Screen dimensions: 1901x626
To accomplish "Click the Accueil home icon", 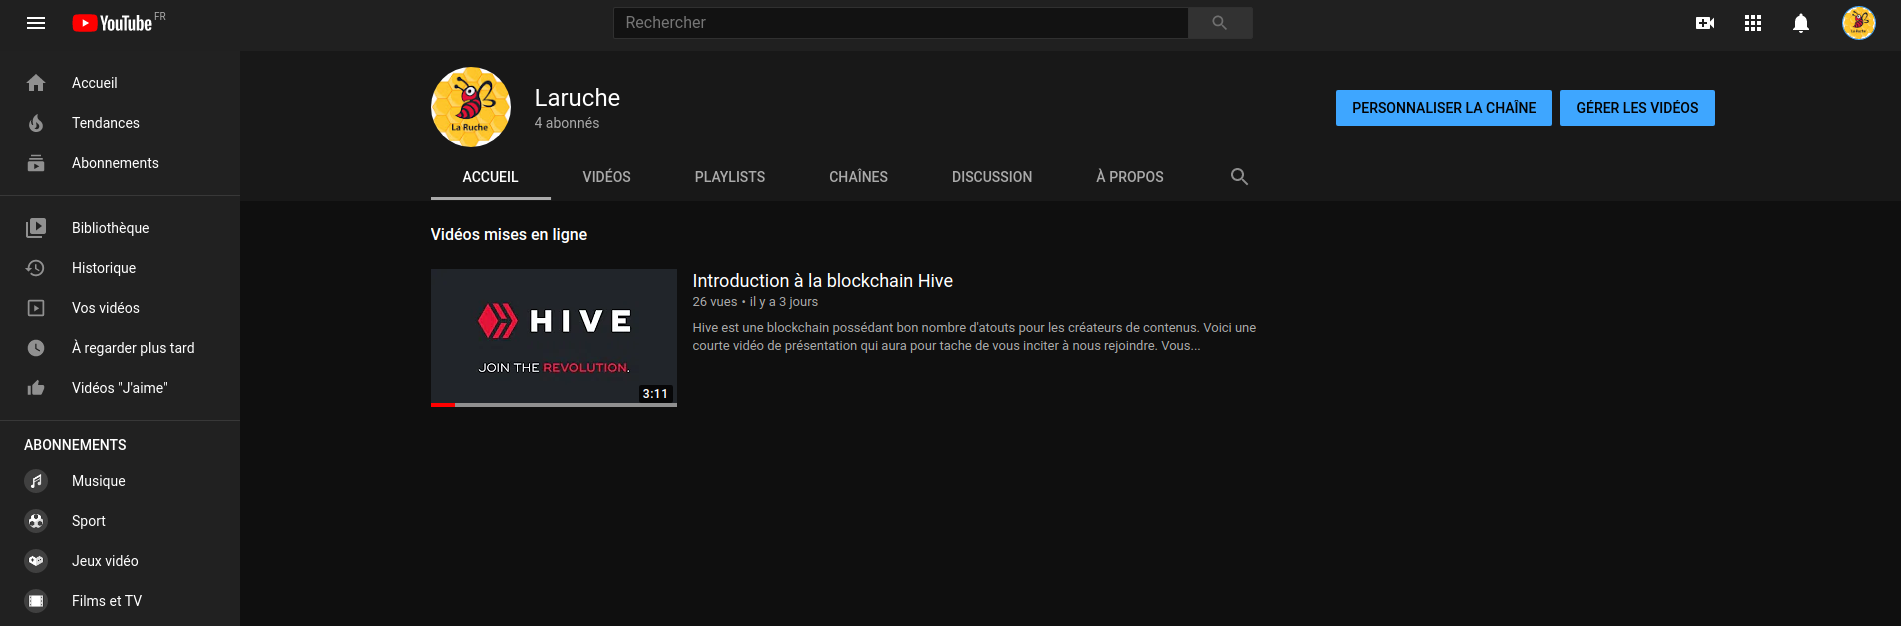I will pyautogui.click(x=36, y=83).
